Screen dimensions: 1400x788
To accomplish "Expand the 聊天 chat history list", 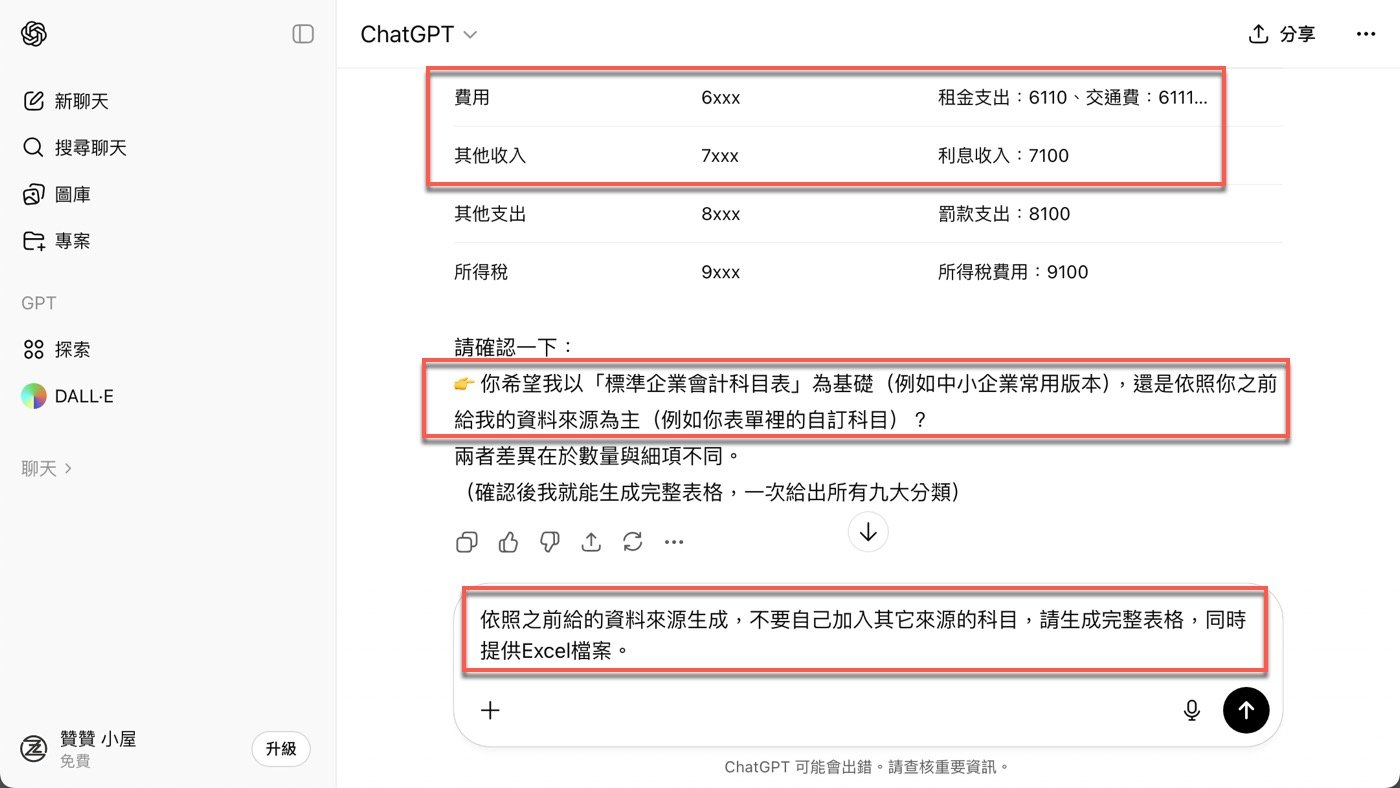I will (45, 468).
